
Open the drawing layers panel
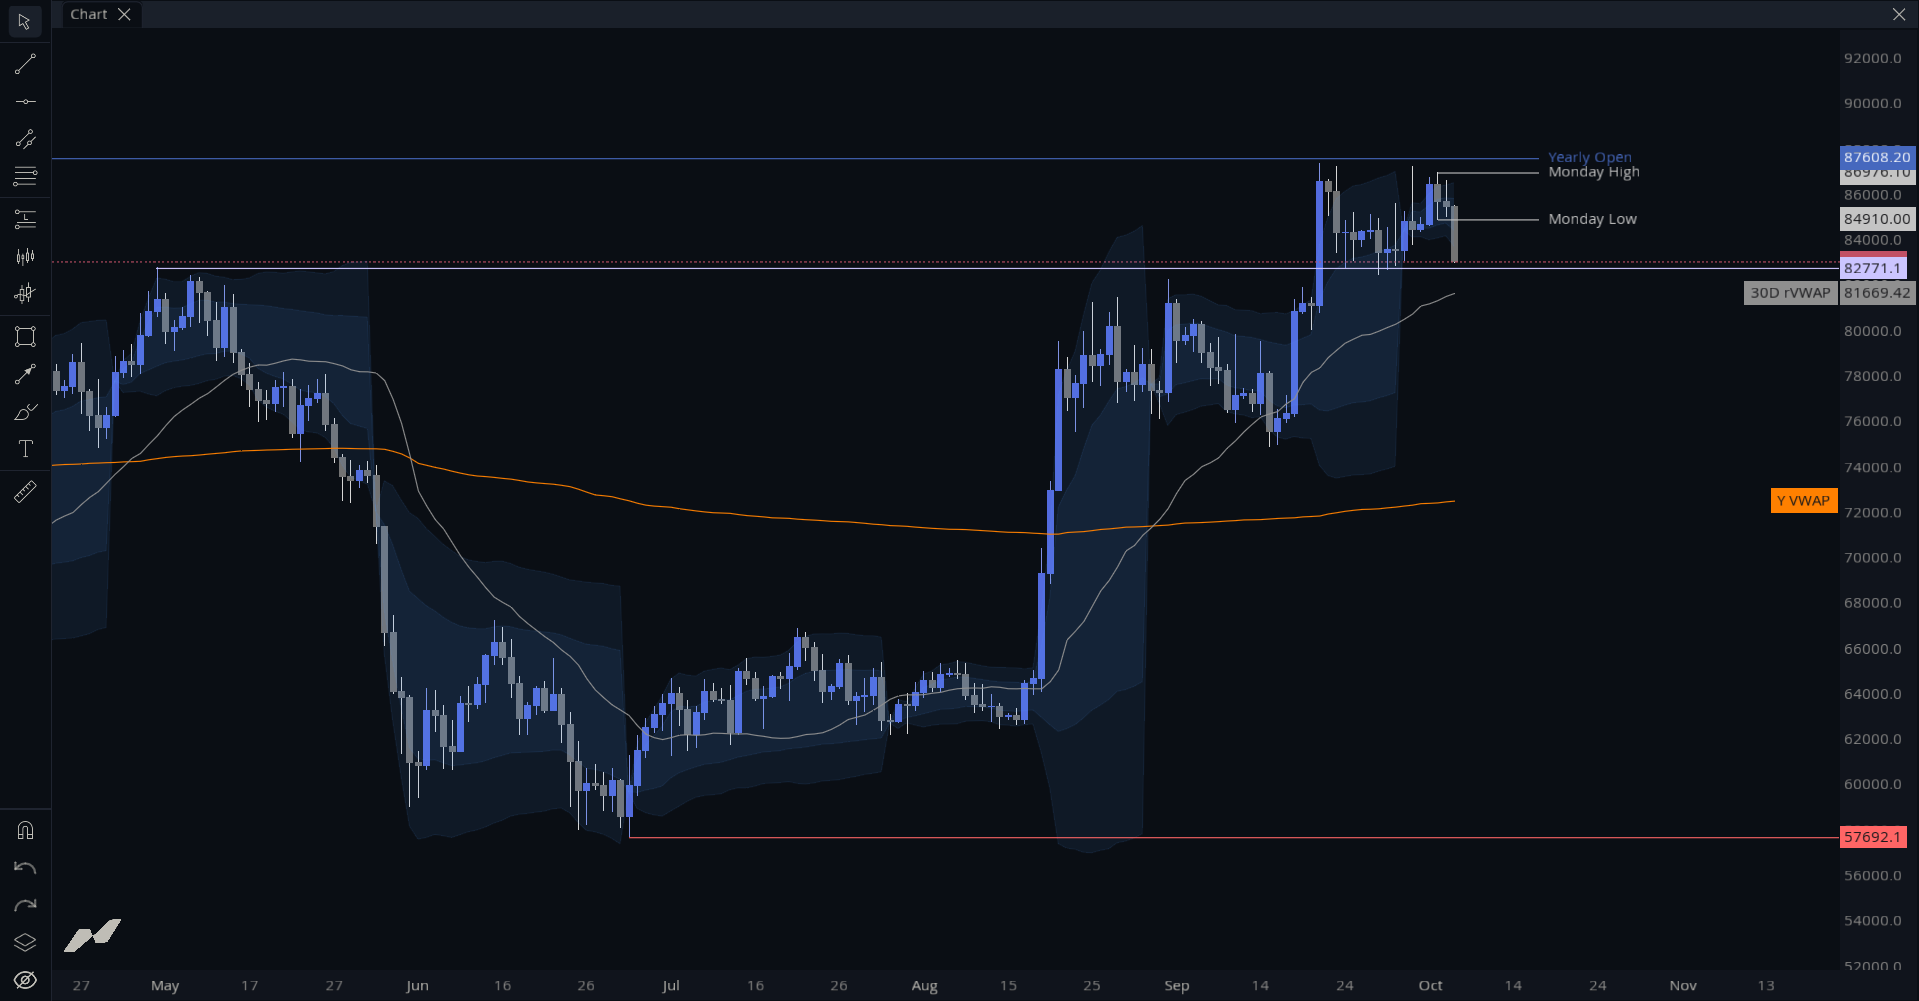25,942
